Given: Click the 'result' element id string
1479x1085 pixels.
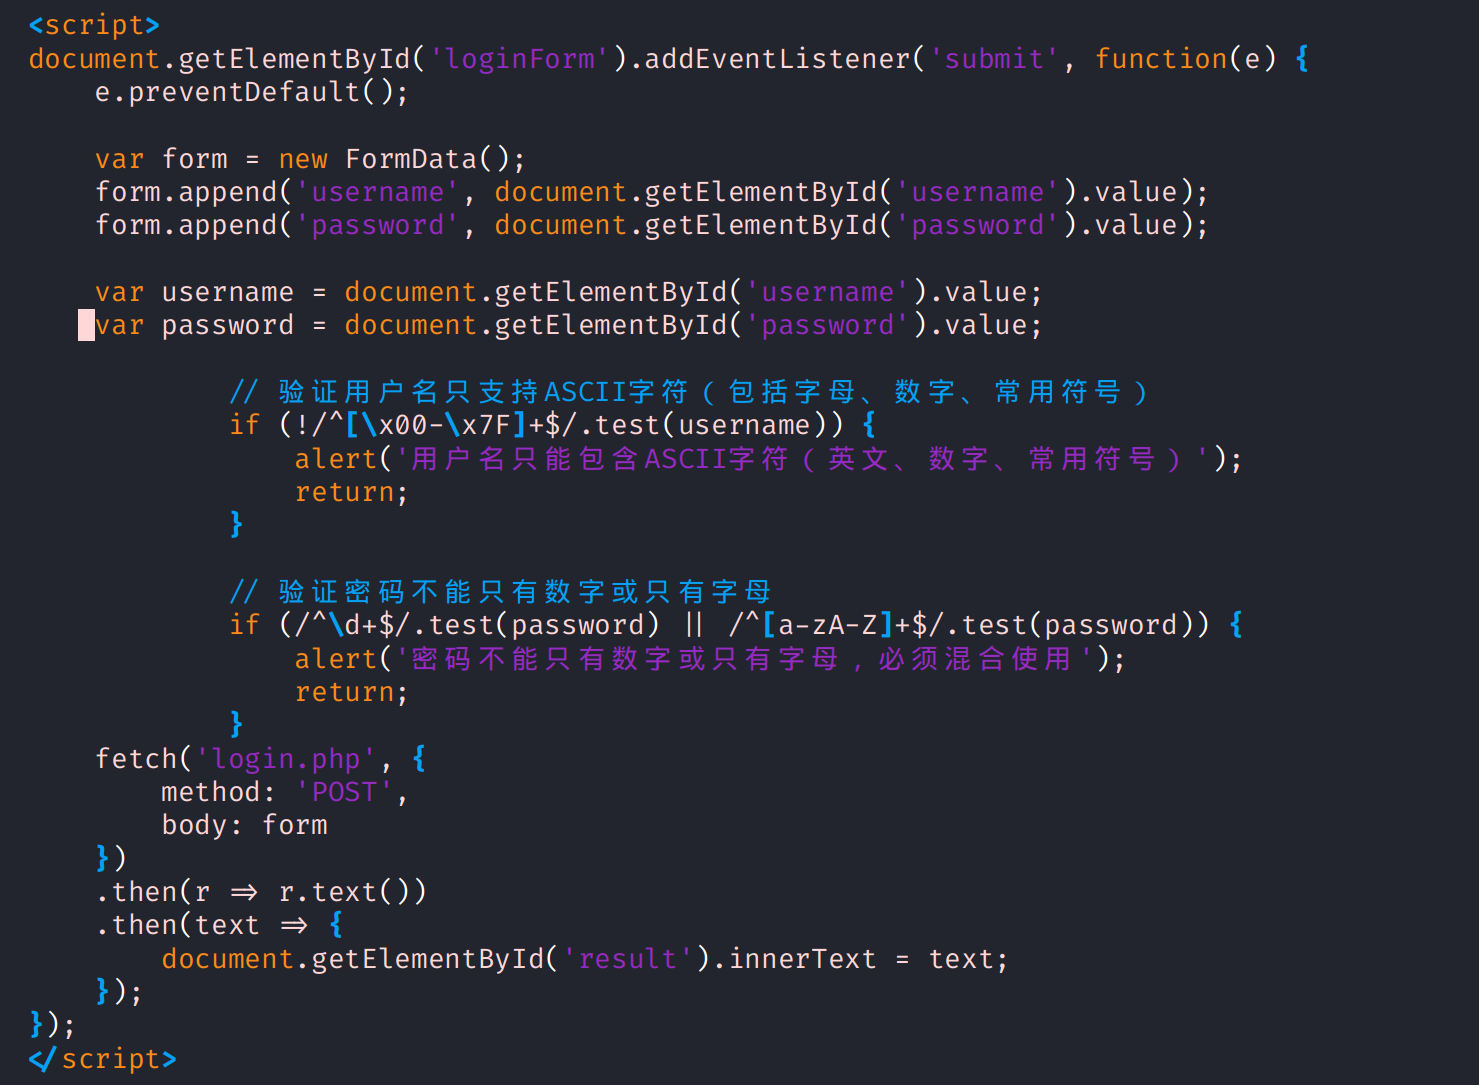Looking at the screenshot, I should click(628, 959).
